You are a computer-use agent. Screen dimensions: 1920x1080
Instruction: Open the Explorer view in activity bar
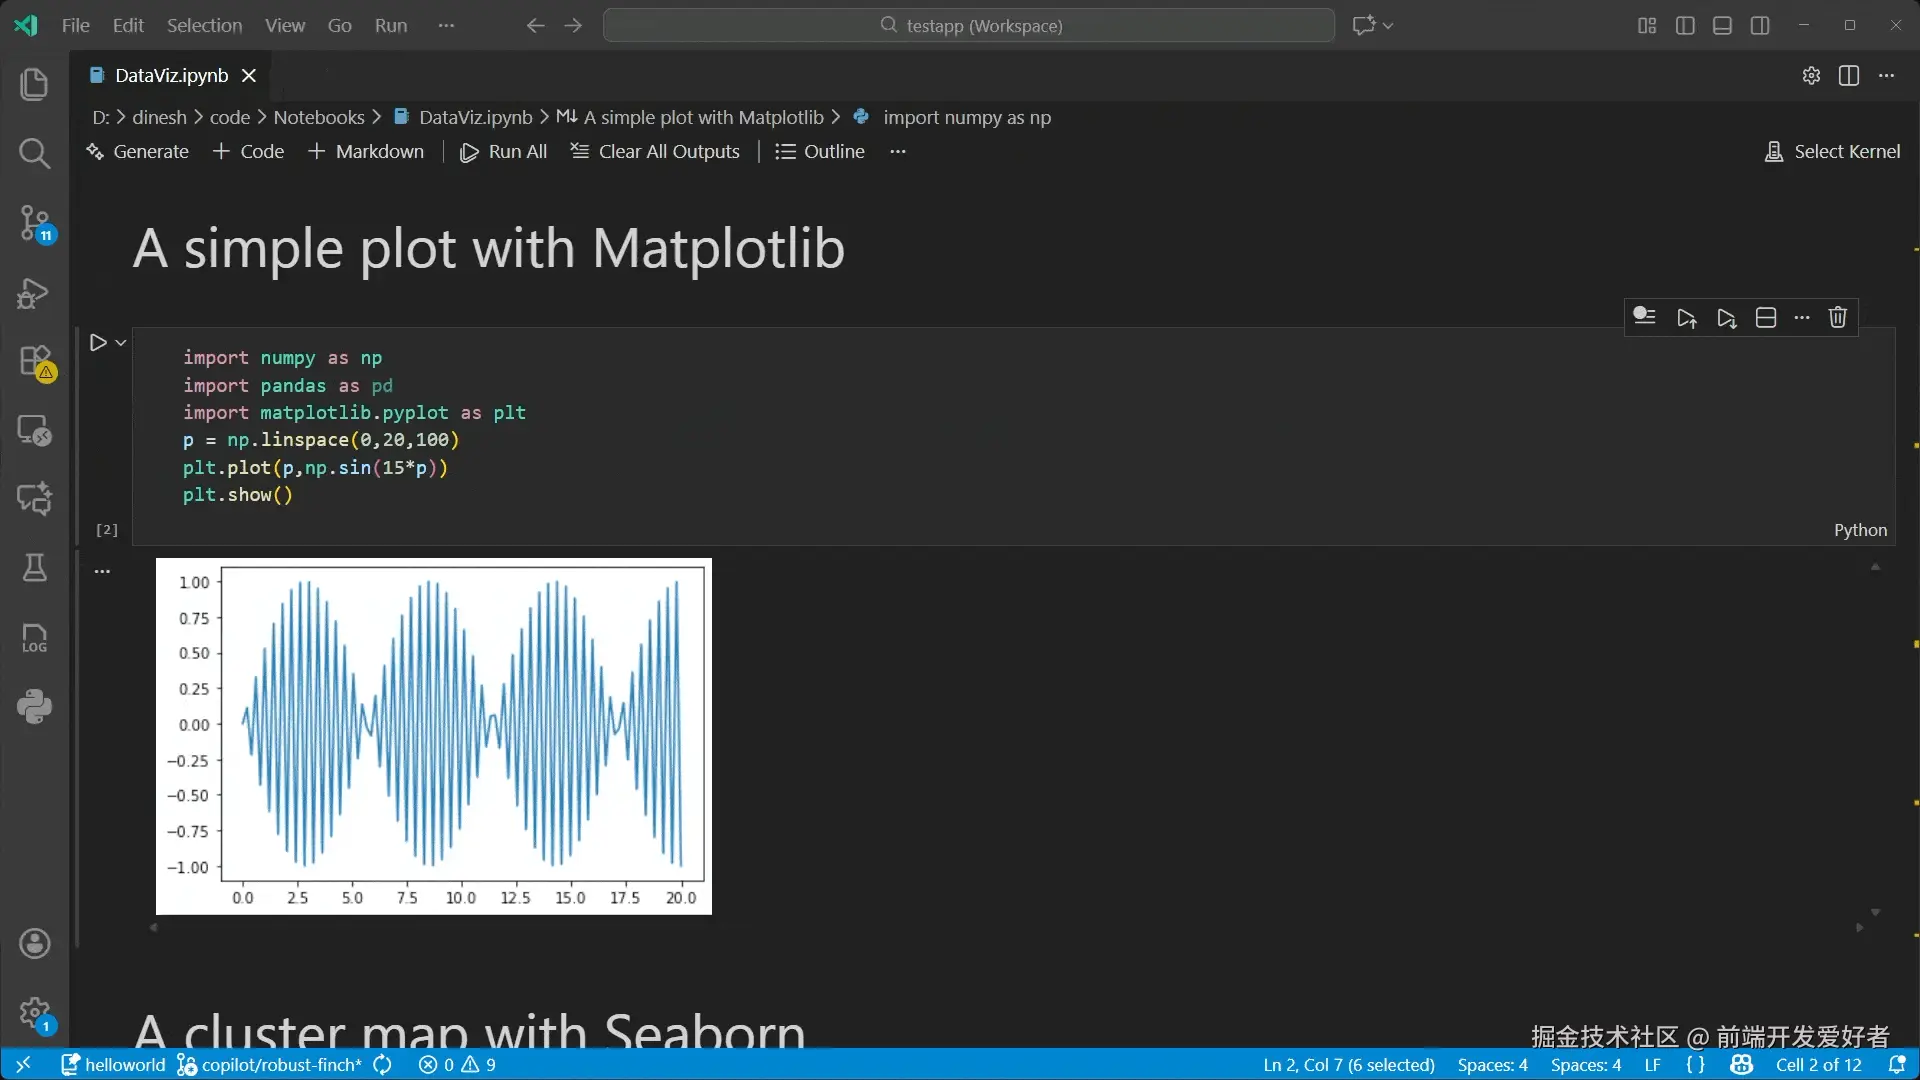34,84
